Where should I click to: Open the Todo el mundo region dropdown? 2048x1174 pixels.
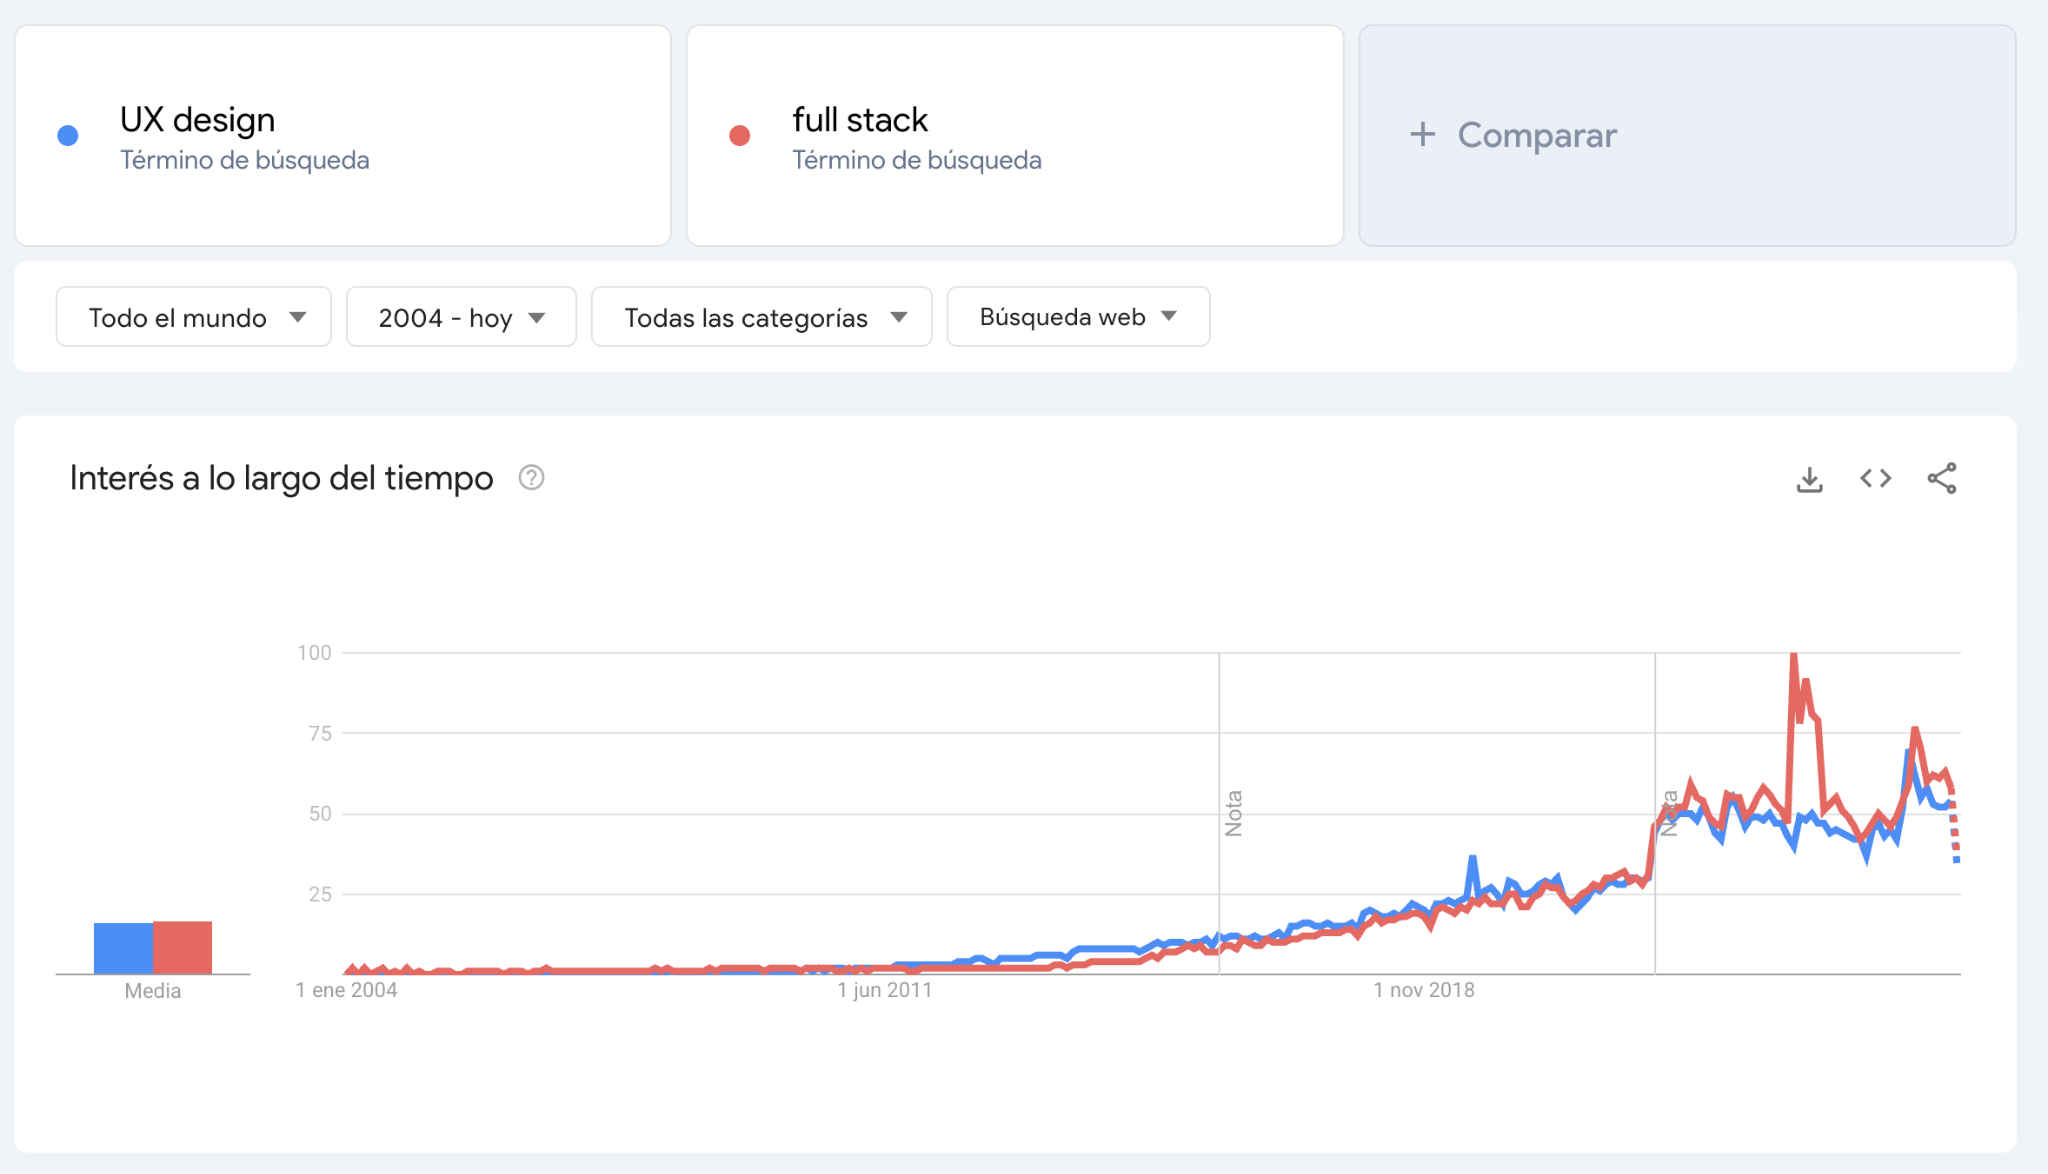click(x=194, y=317)
